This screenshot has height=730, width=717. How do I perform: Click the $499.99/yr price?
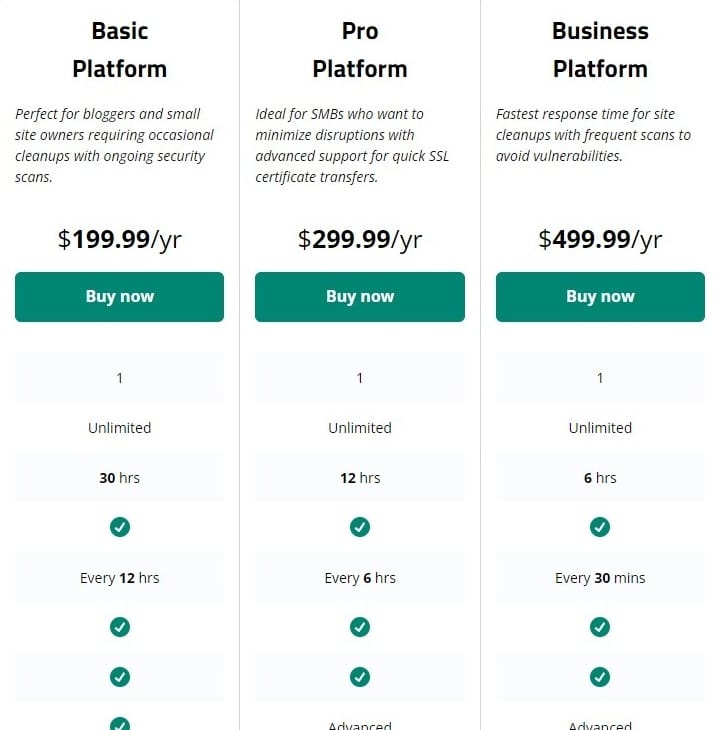coord(600,239)
